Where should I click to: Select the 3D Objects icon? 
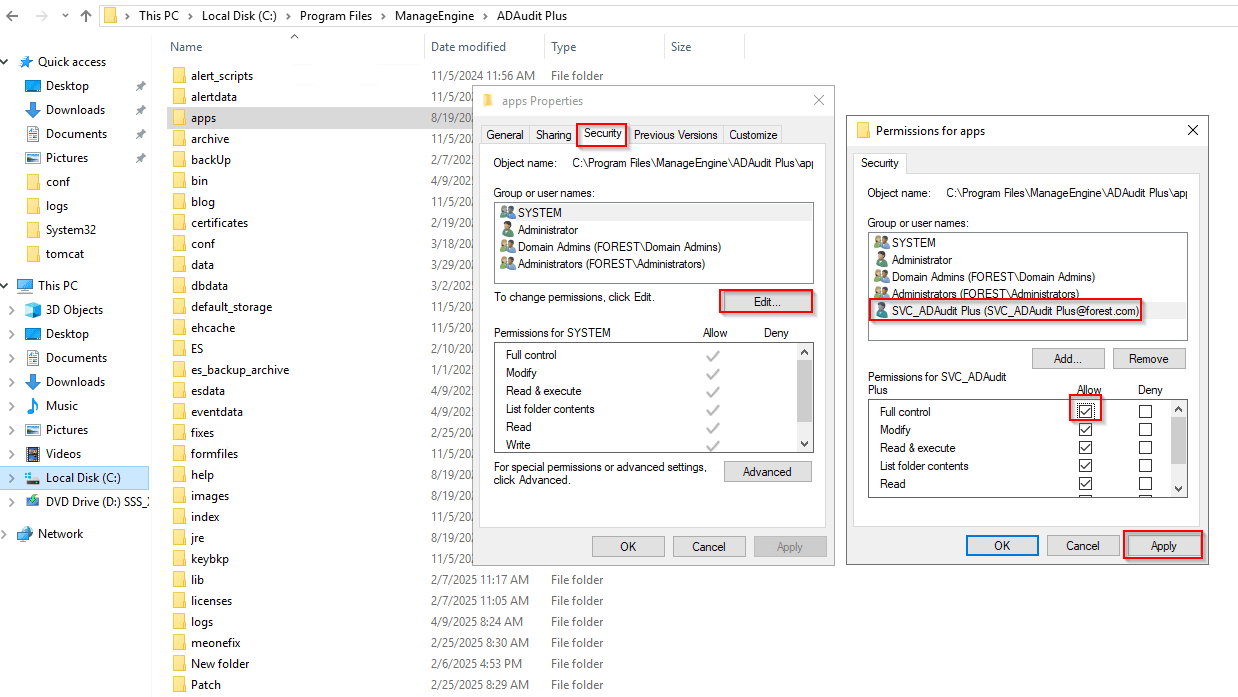[33, 310]
